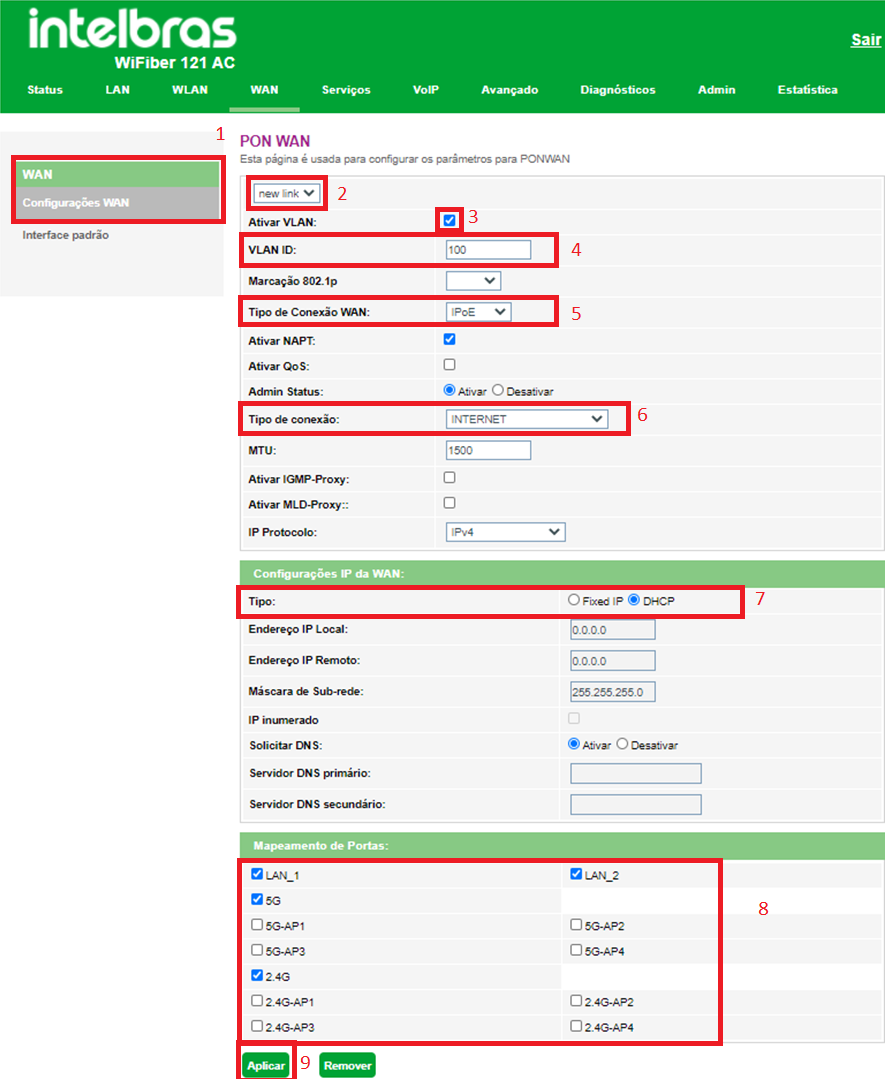Open the Diagnósticos tab
The image size is (886, 1088).
pos(618,90)
